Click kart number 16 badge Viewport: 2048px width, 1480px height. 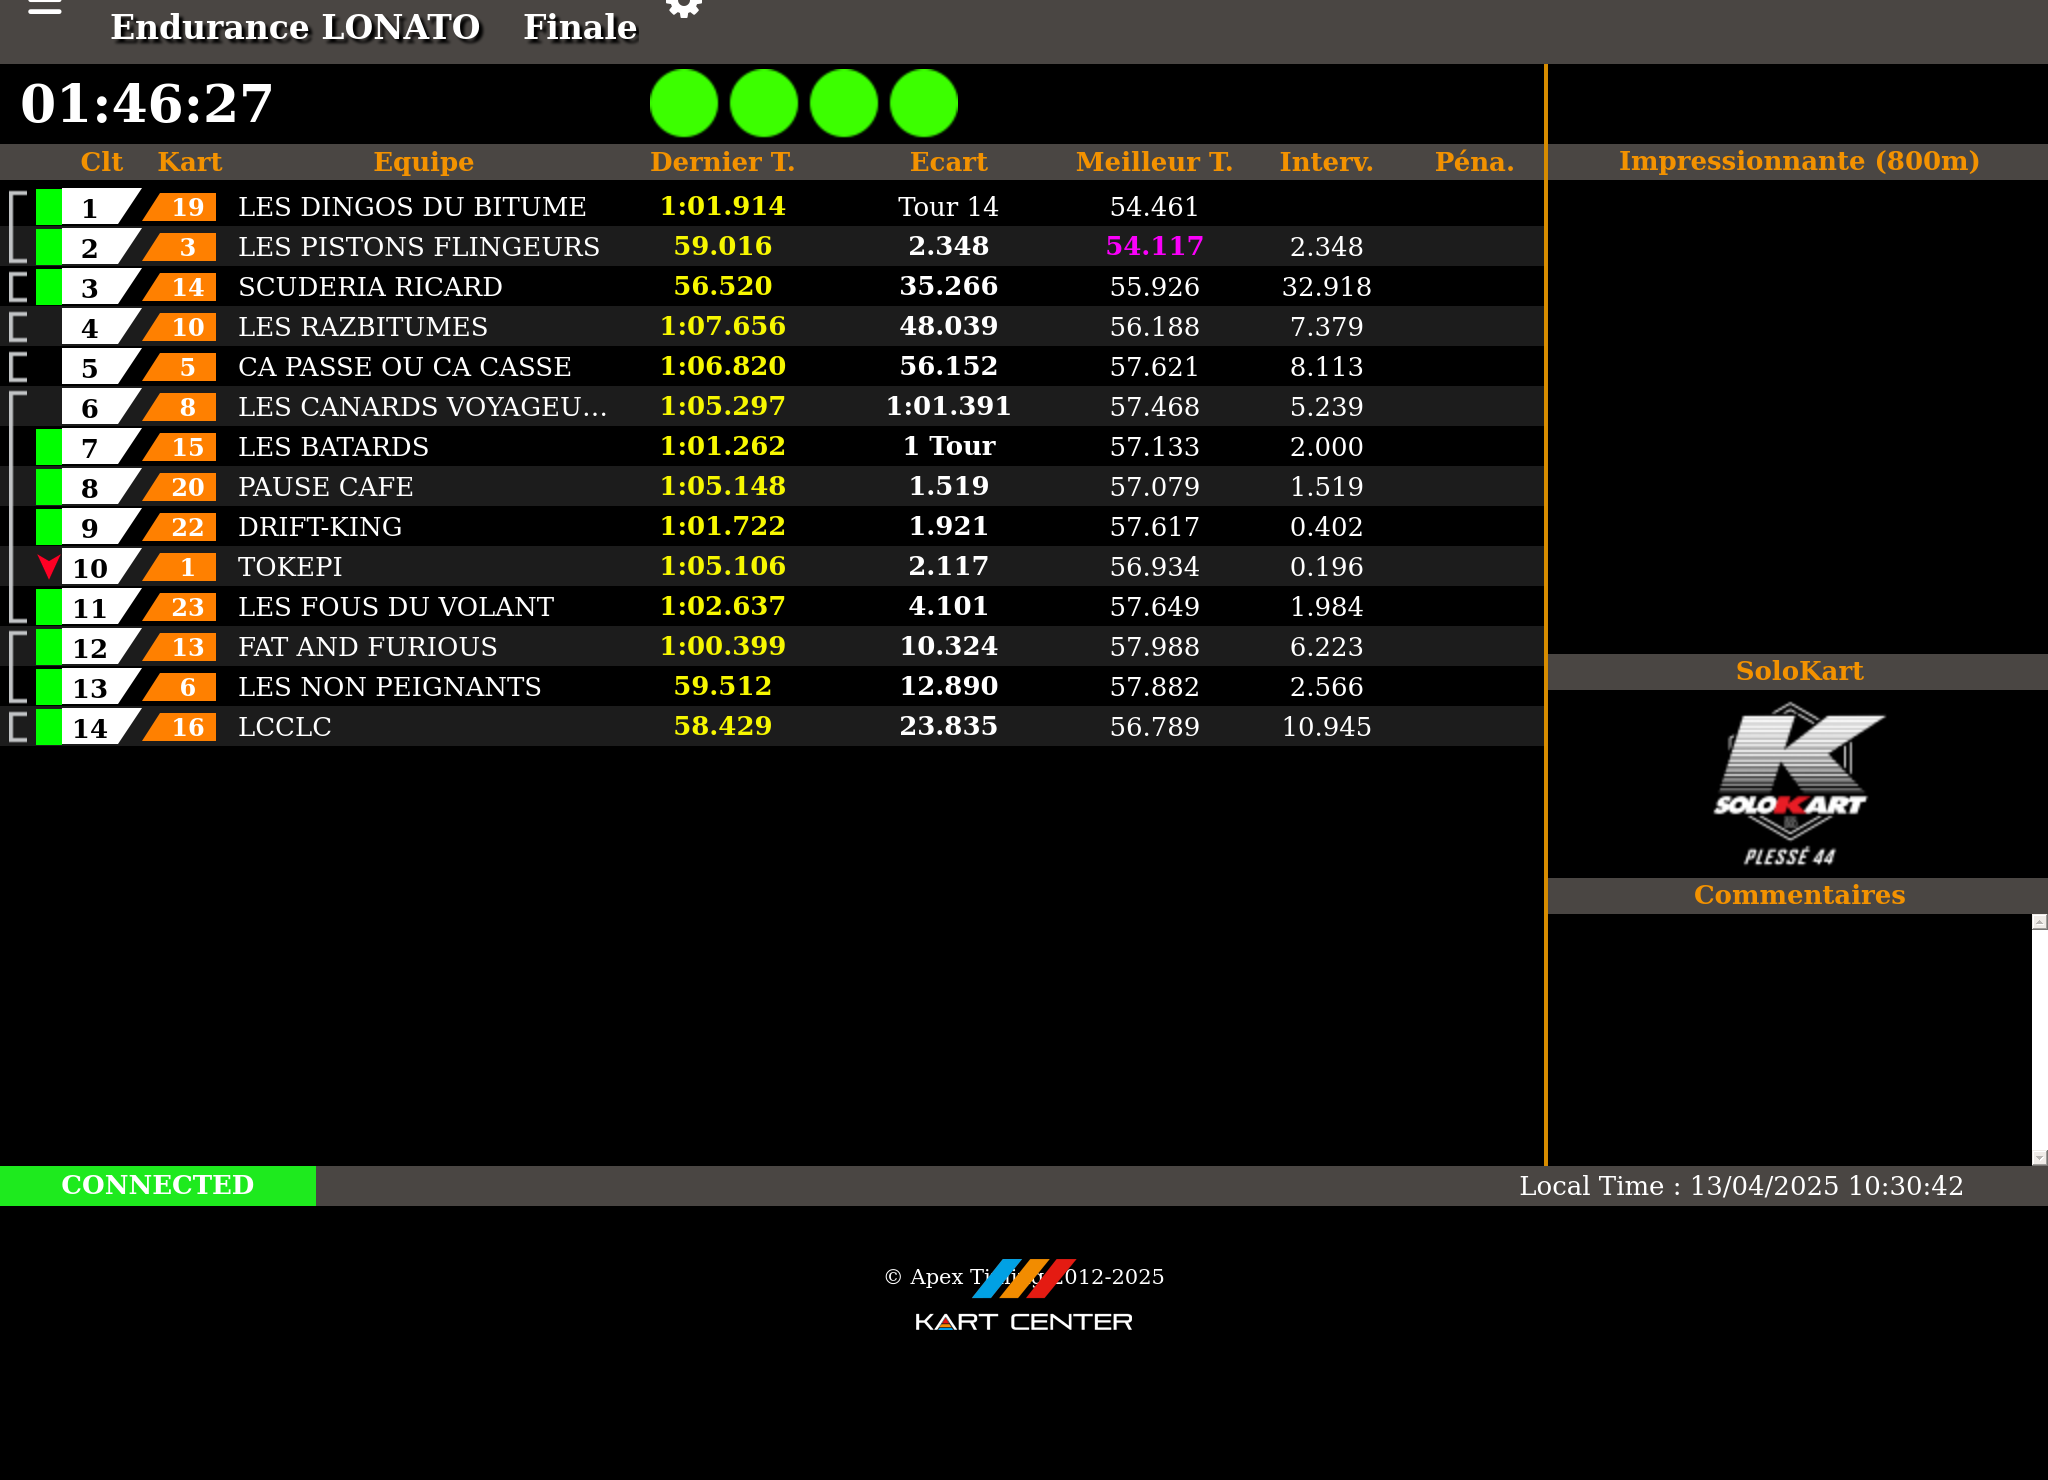[x=180, y=727]
